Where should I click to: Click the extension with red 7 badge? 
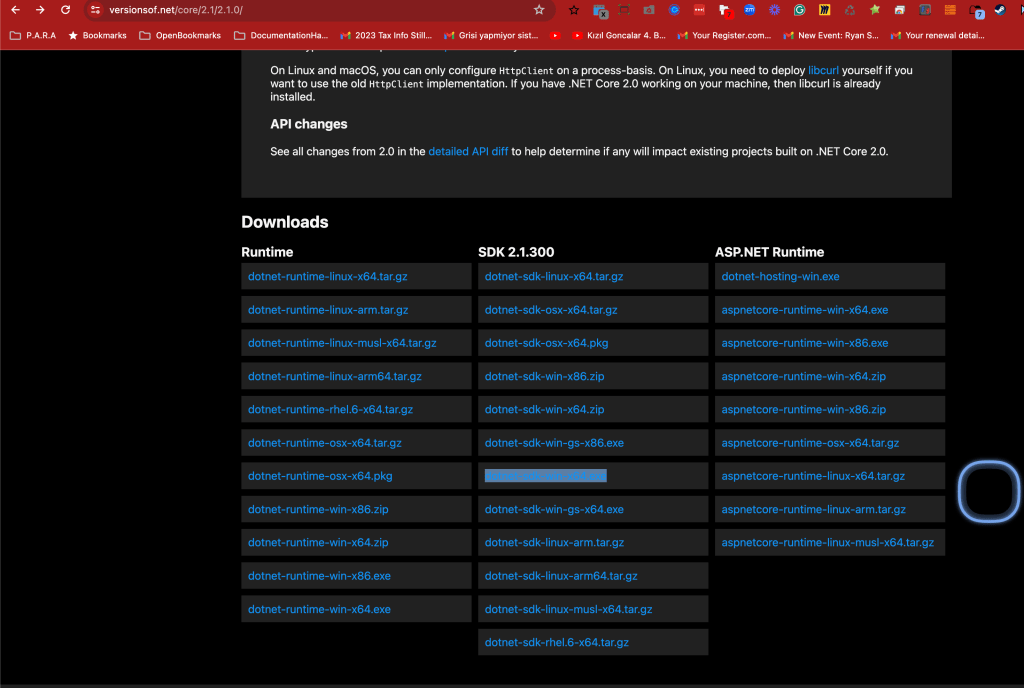725,10
